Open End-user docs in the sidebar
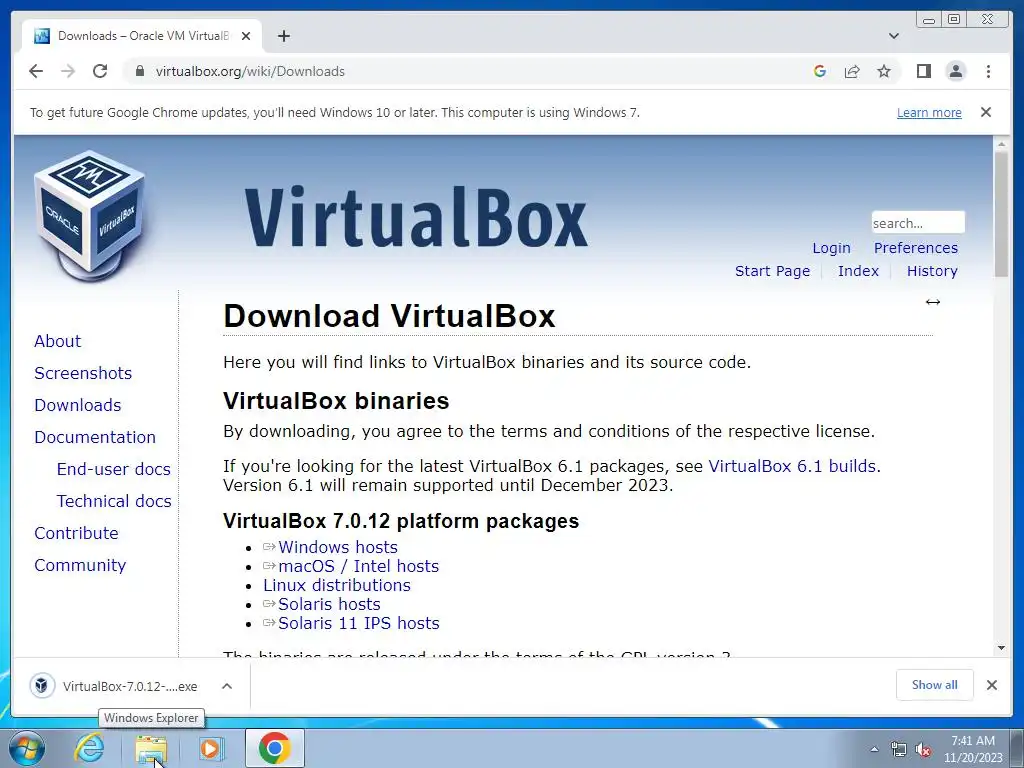Screen dimensions: 1024x768 pyautogui.click(x=114, y=469)
